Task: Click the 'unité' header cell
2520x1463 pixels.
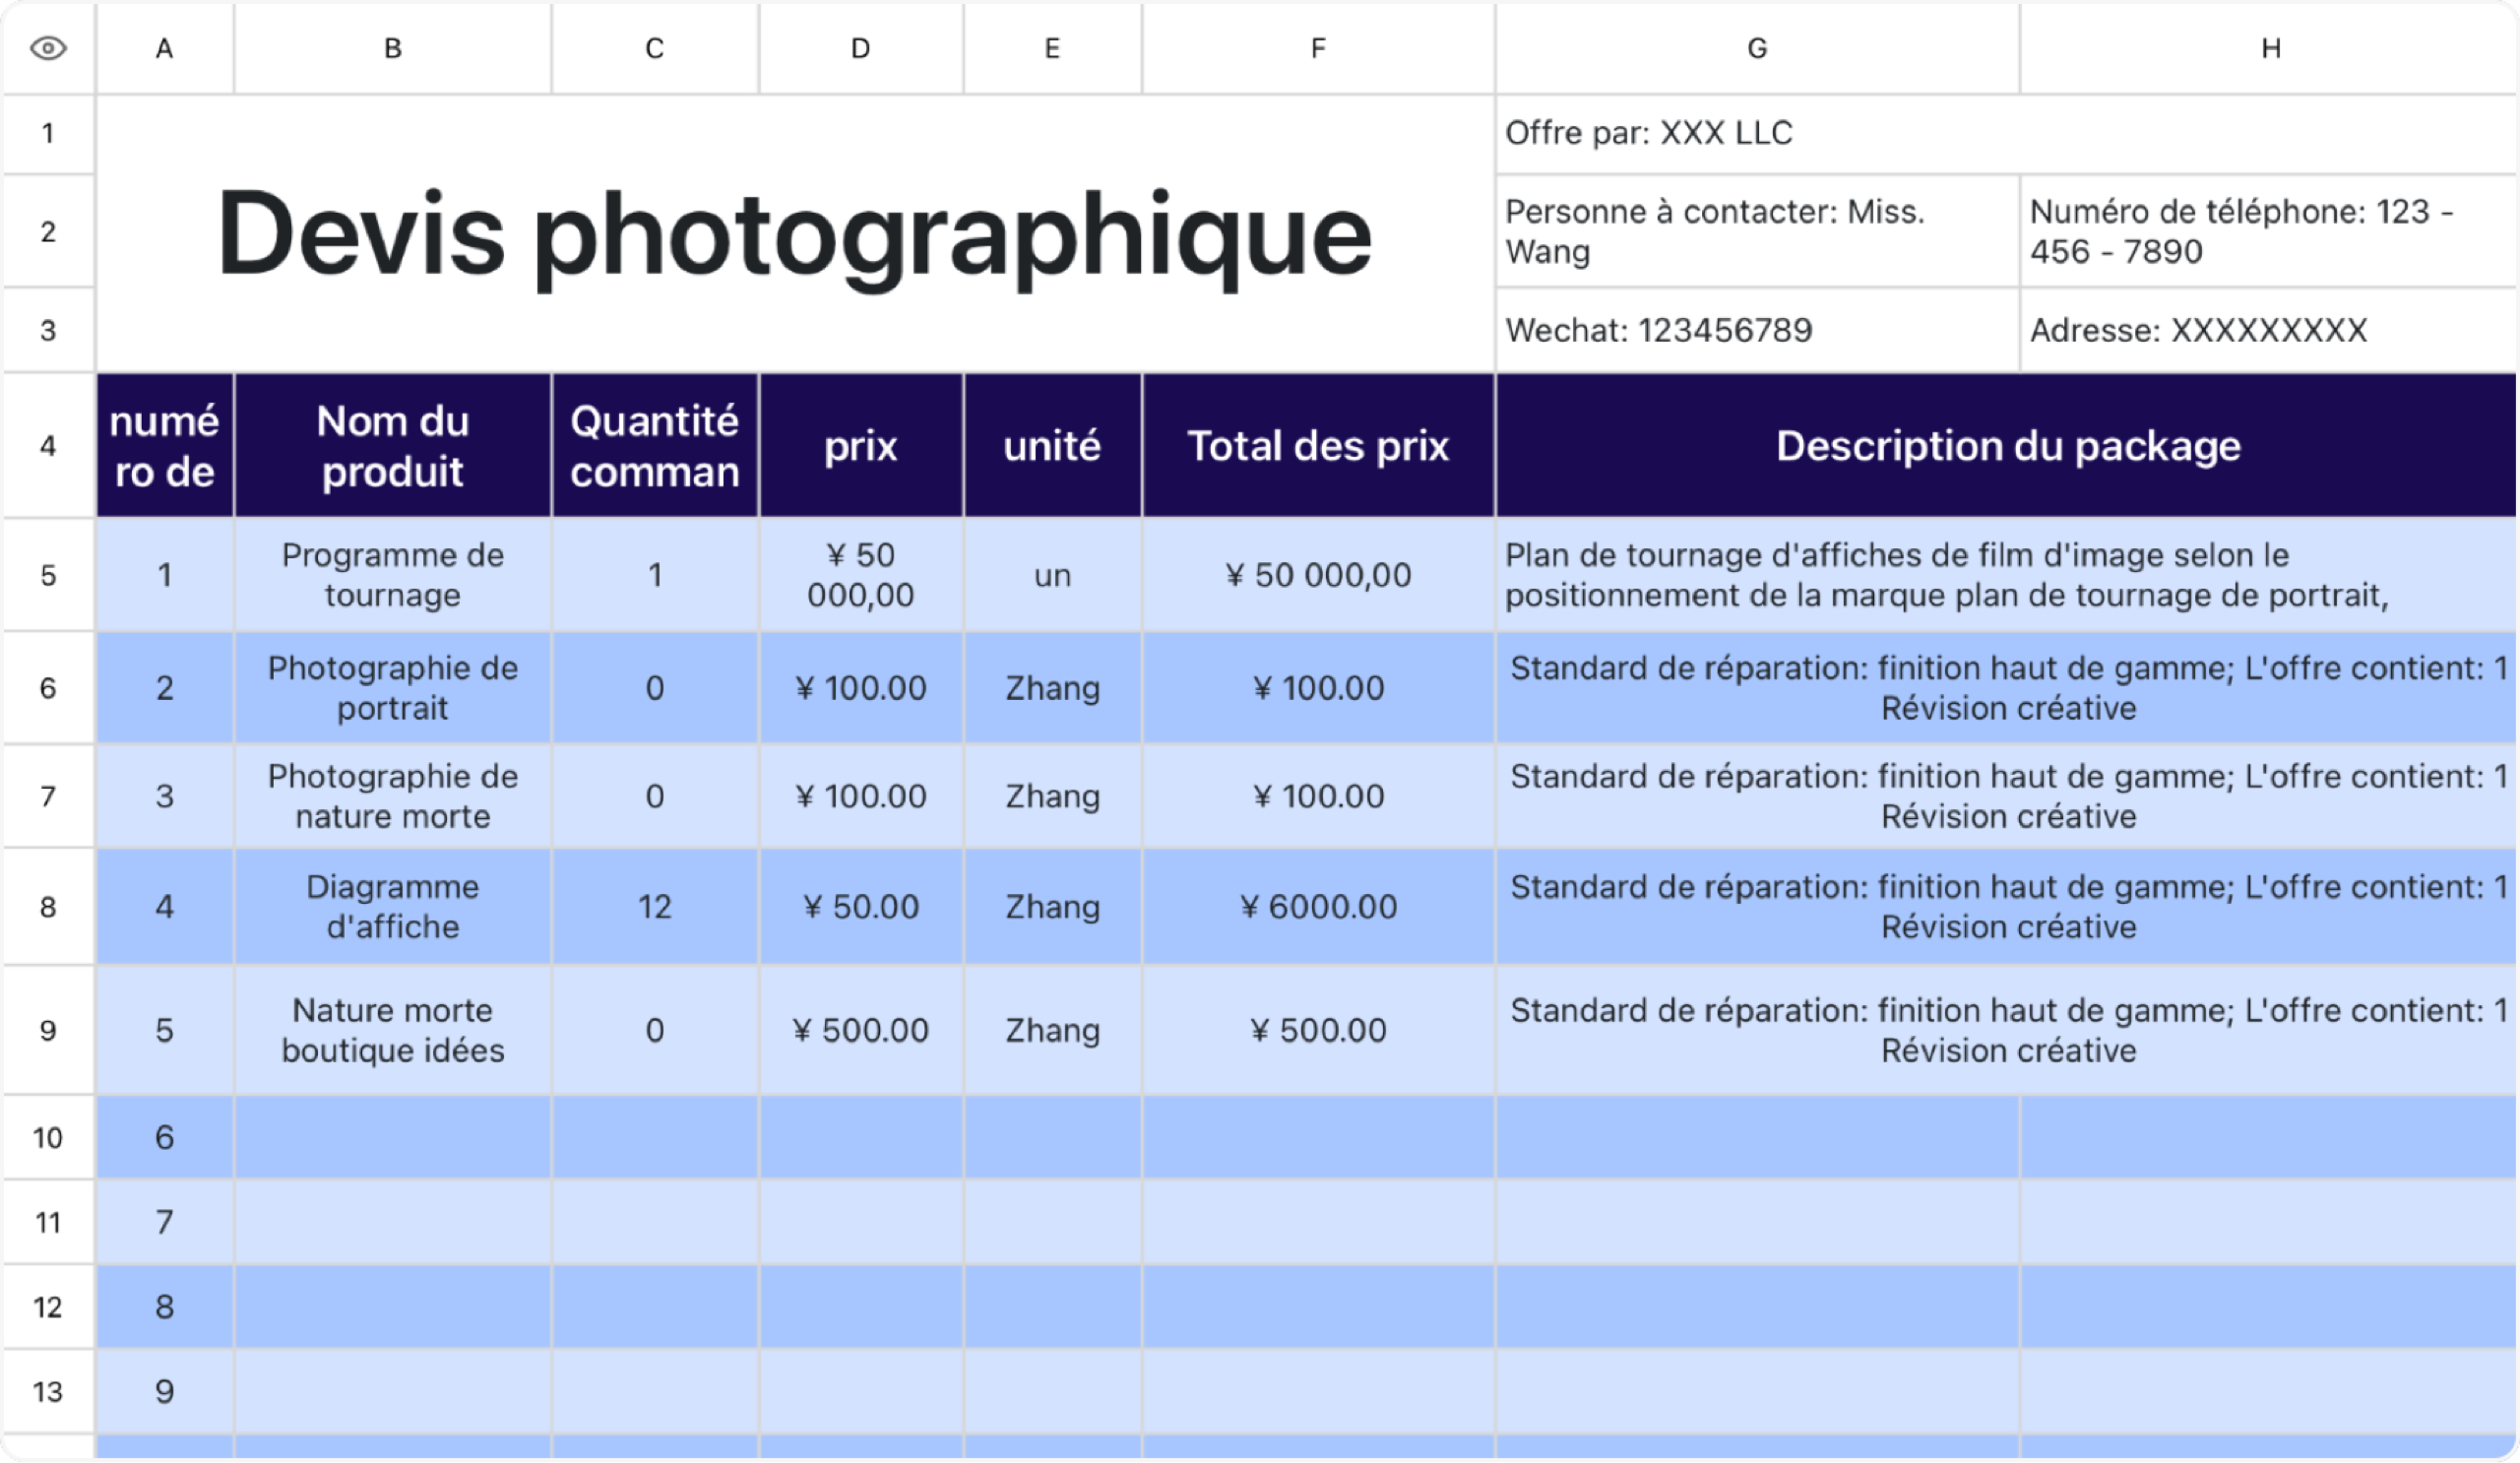Action: [1052, 446]
